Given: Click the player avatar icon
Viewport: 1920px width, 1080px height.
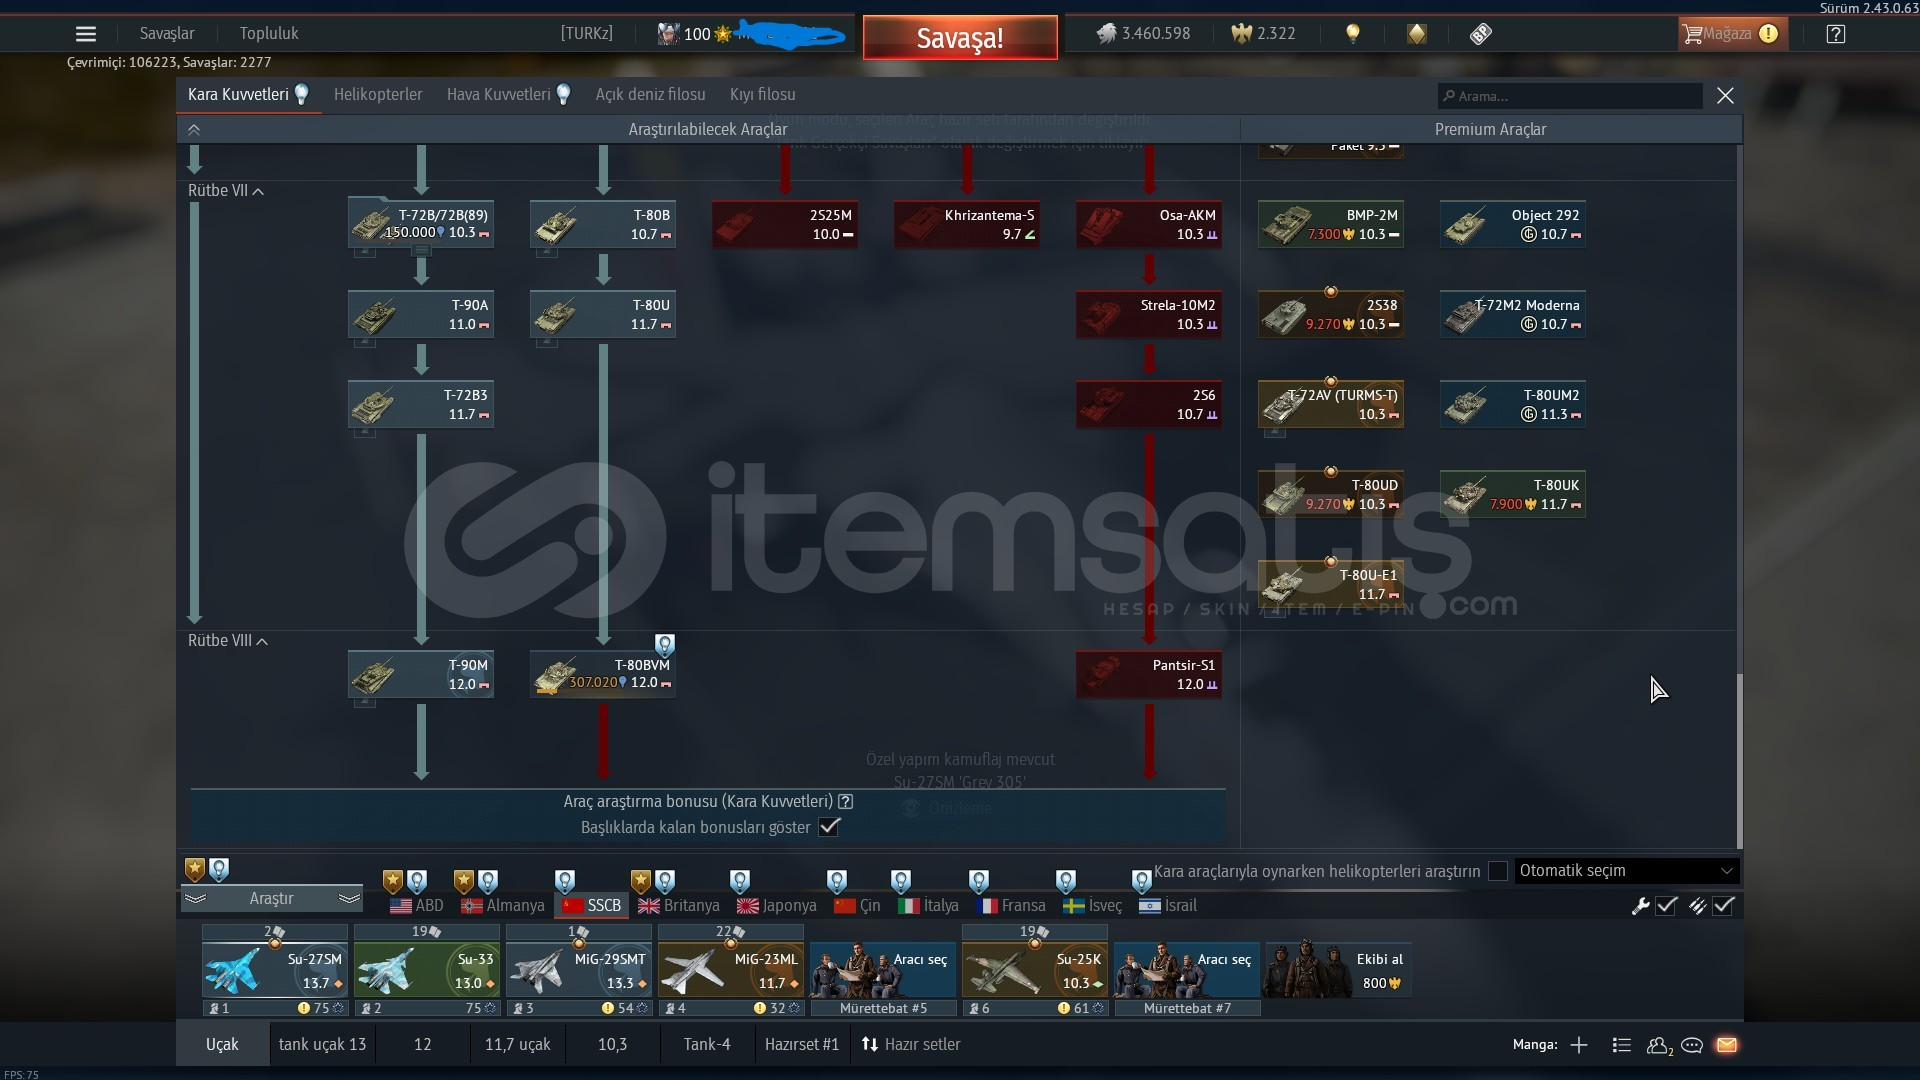Looking at the screenshot, I should (668, 34).
